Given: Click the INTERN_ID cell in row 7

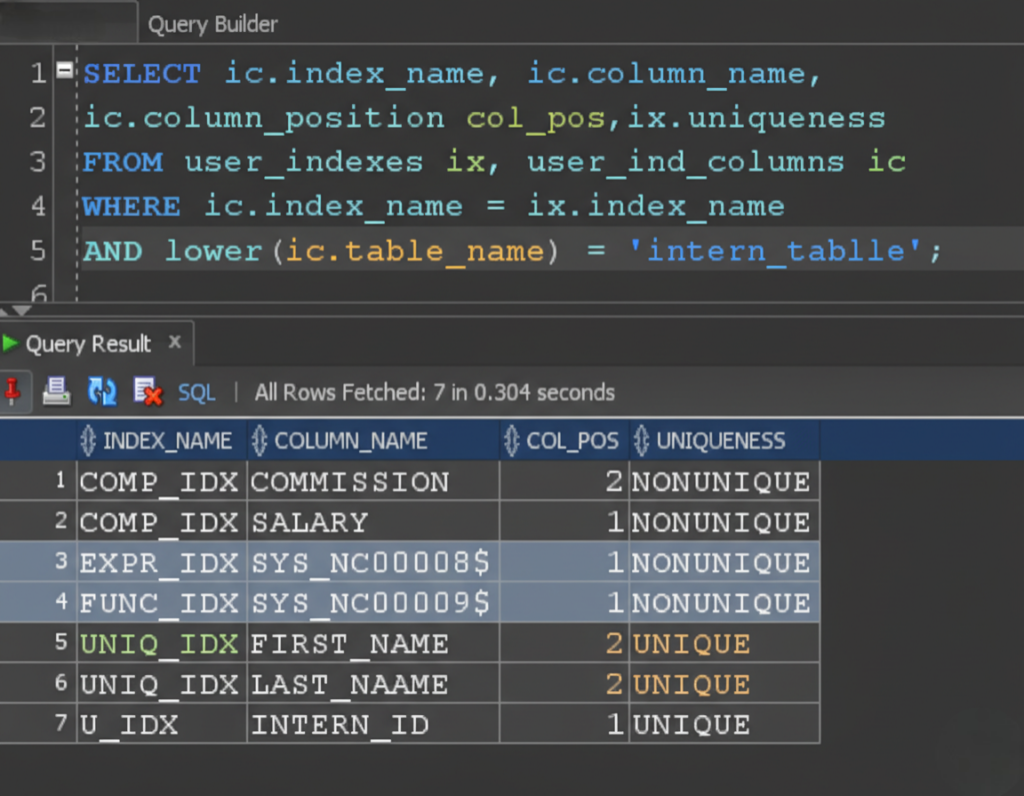Looking at the screenshot, I should click(x=340, y=725).
